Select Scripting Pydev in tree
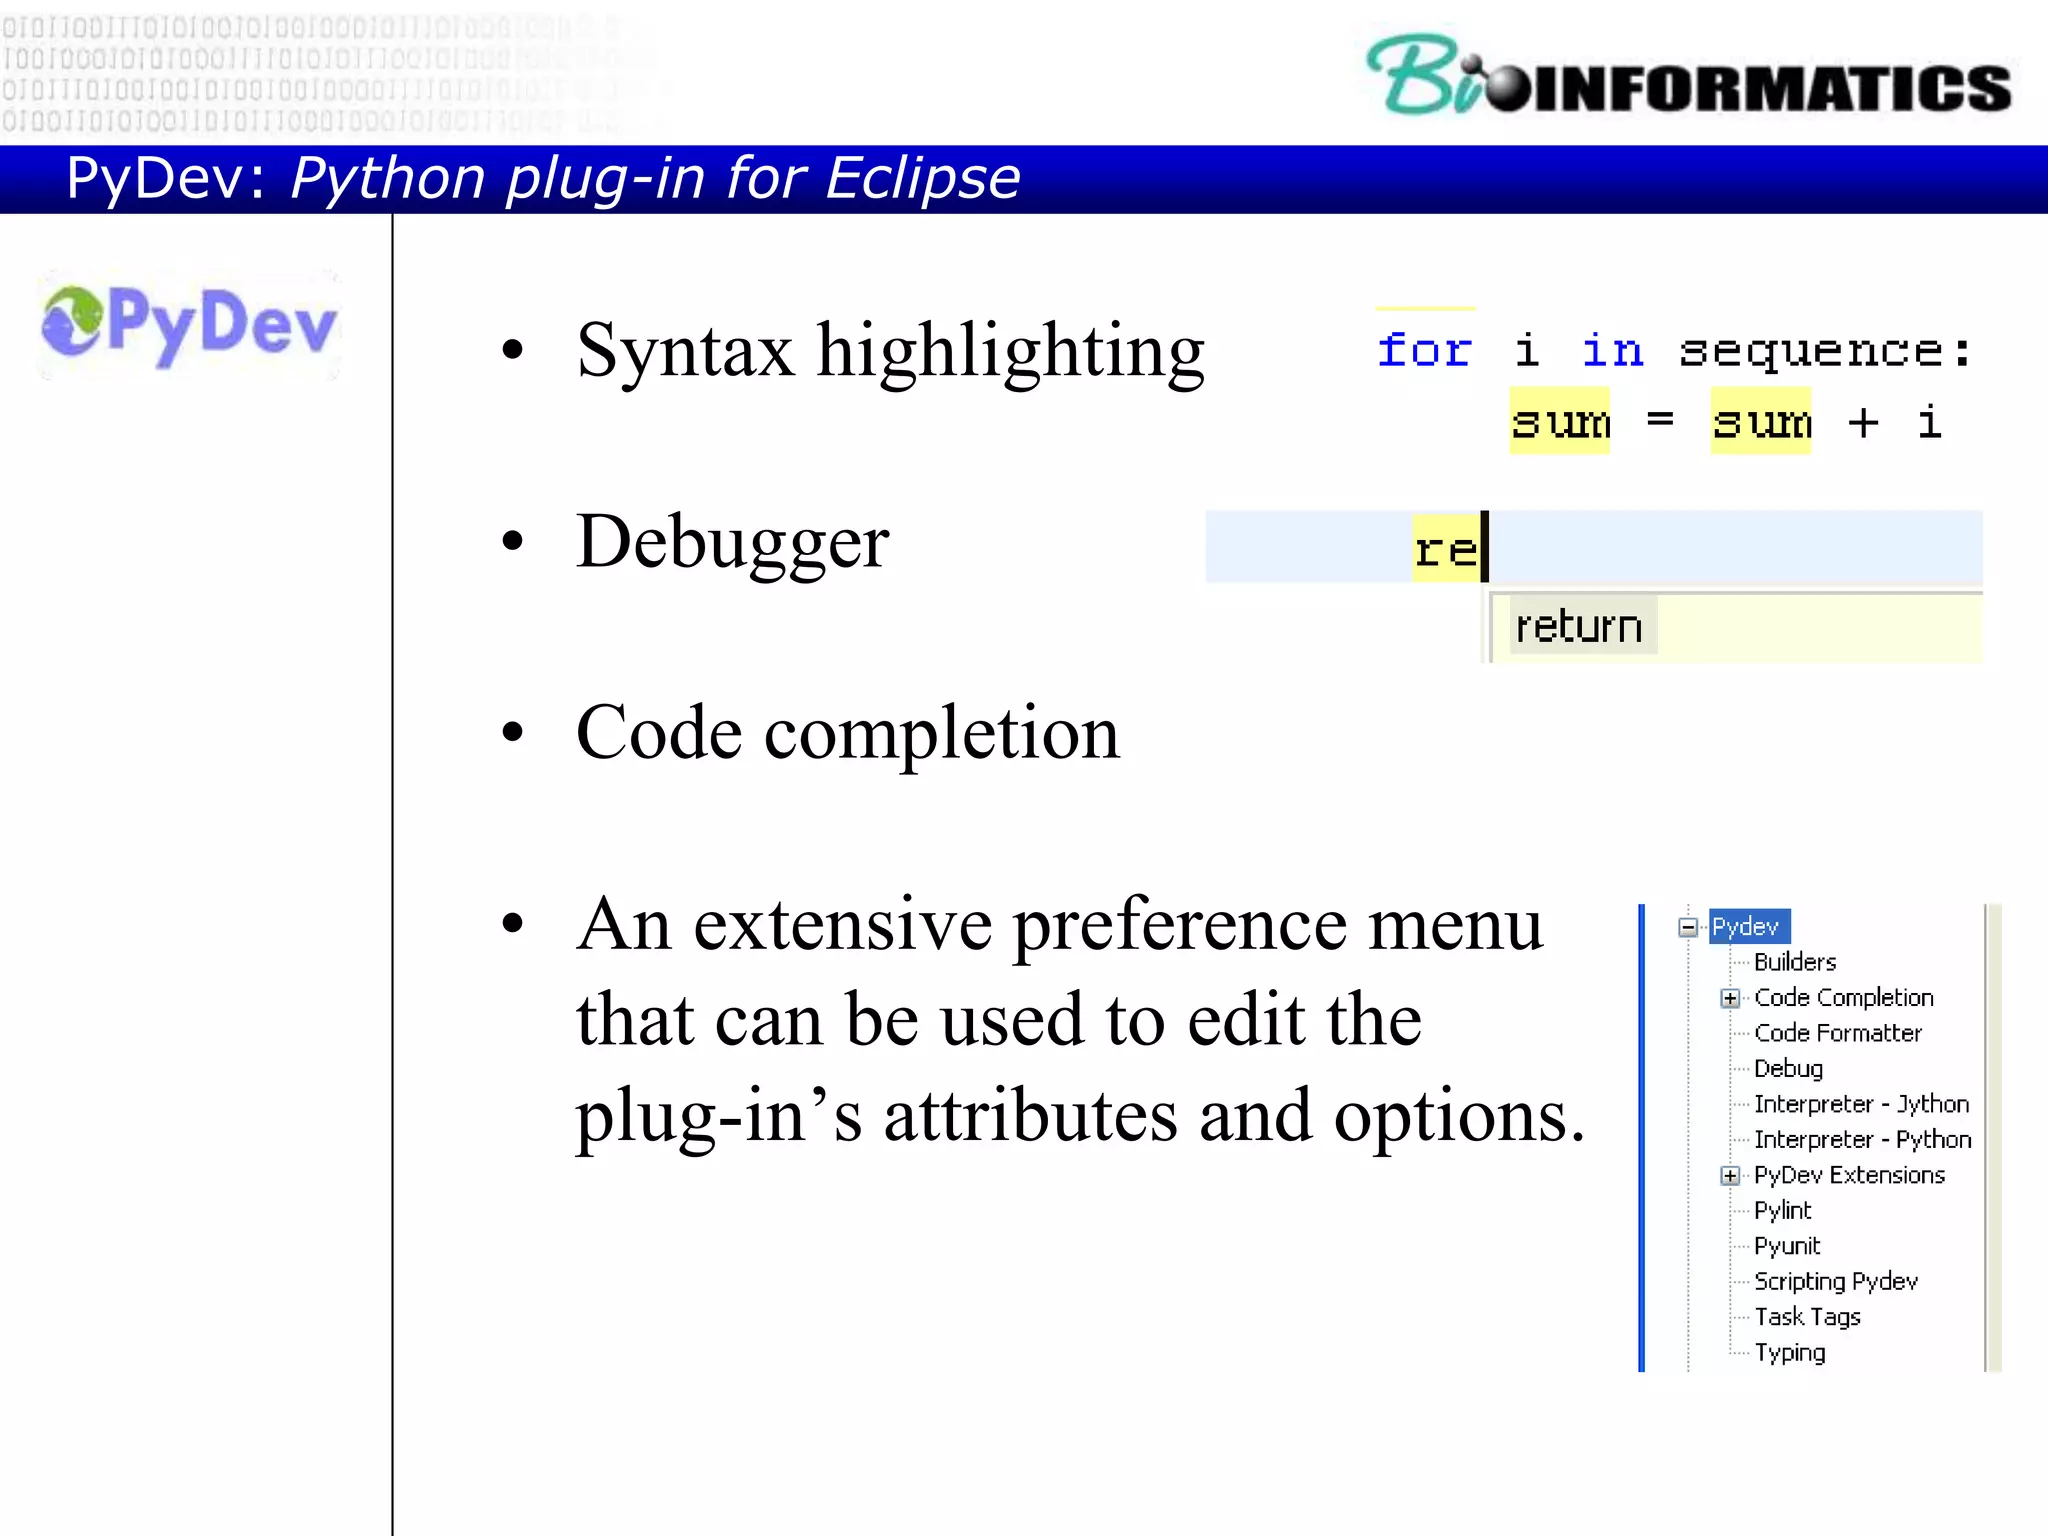The height and width of the screenshot is (1536, 2048). [x=1836, y=1282]
